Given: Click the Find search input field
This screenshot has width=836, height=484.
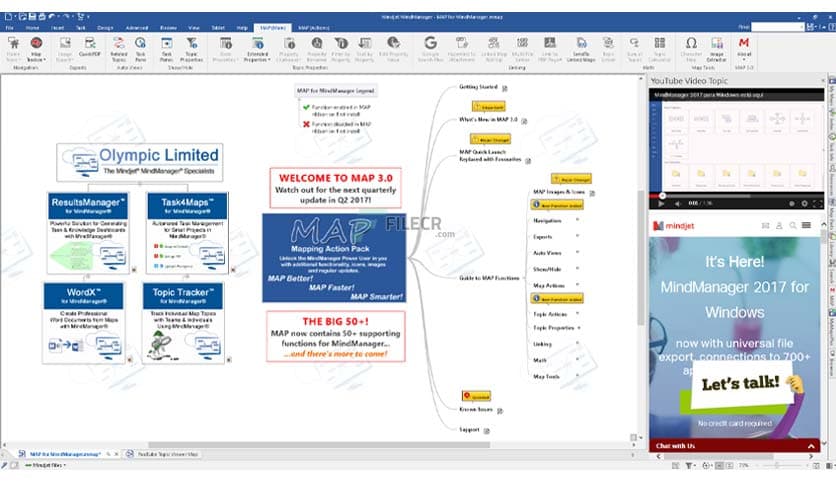Looking at the screenshot, I should click(777, 27).
